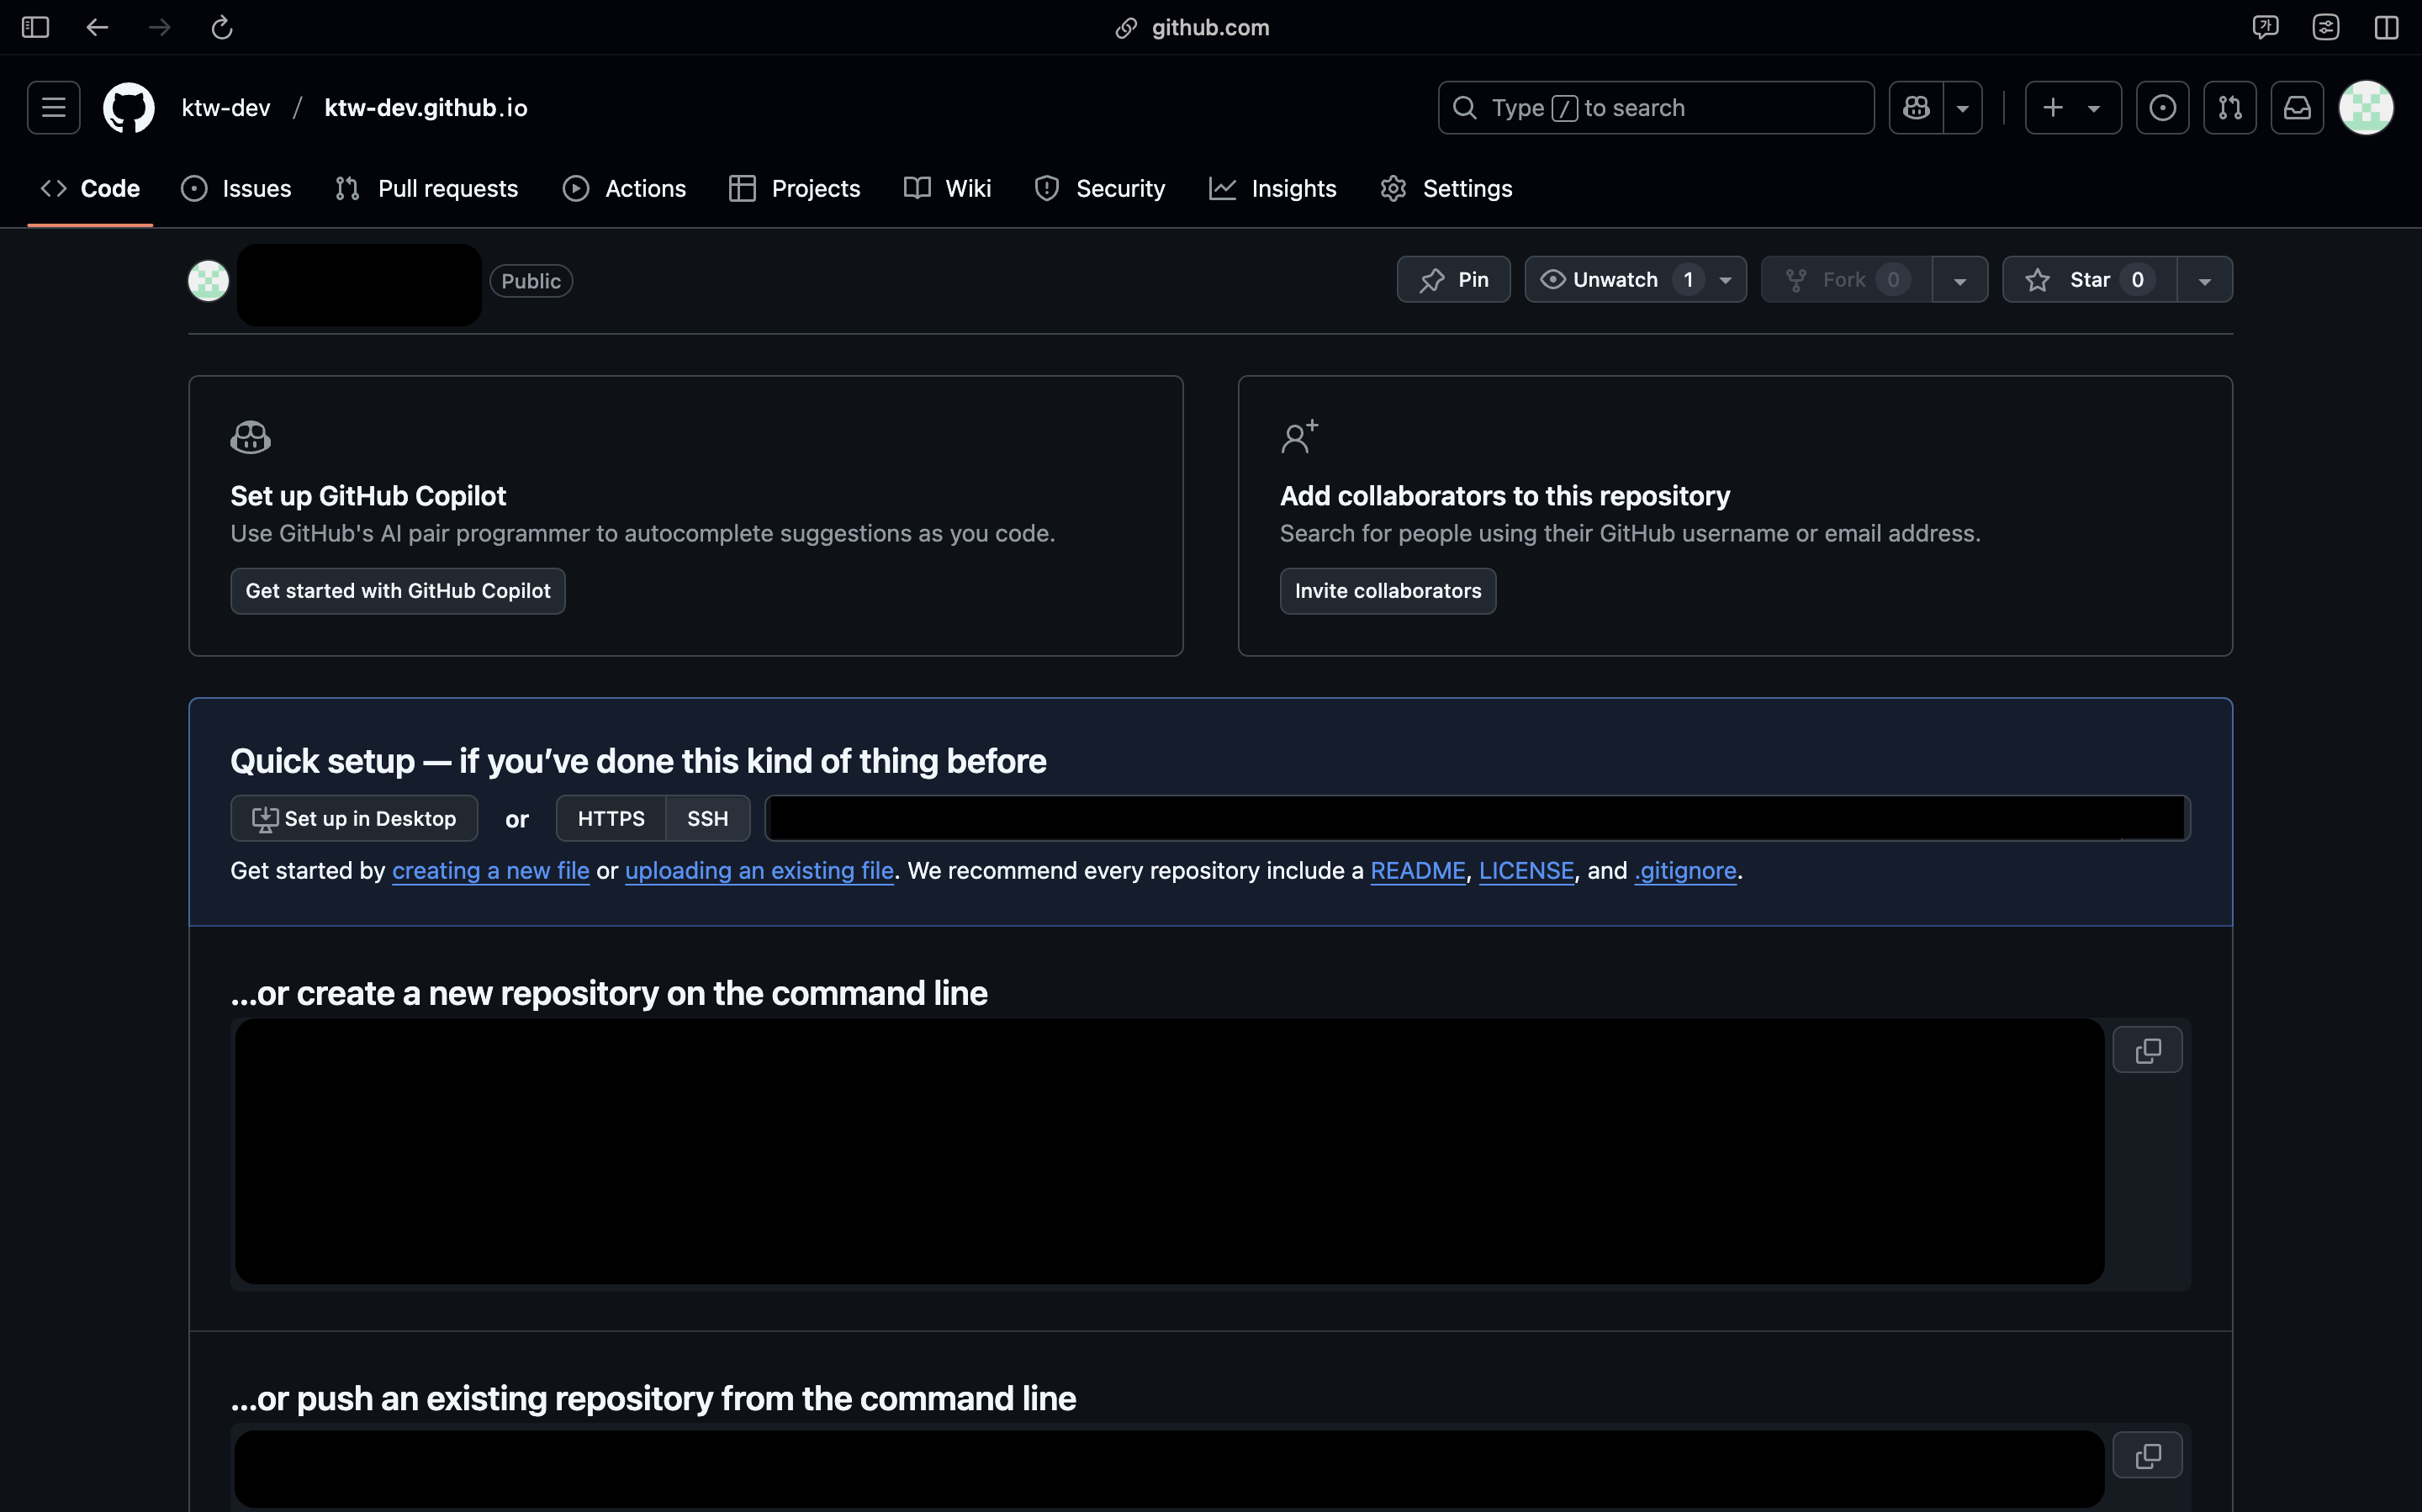
Task: Open the notifications inbox icon
Action: [x=2297, y=107]
